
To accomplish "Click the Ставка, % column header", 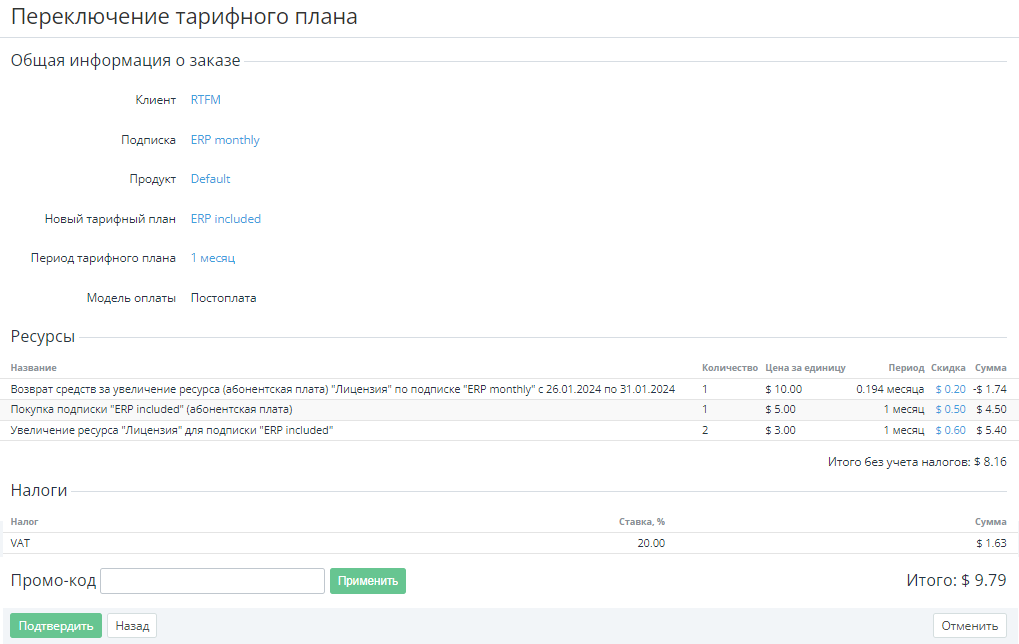I will (642, 522).
